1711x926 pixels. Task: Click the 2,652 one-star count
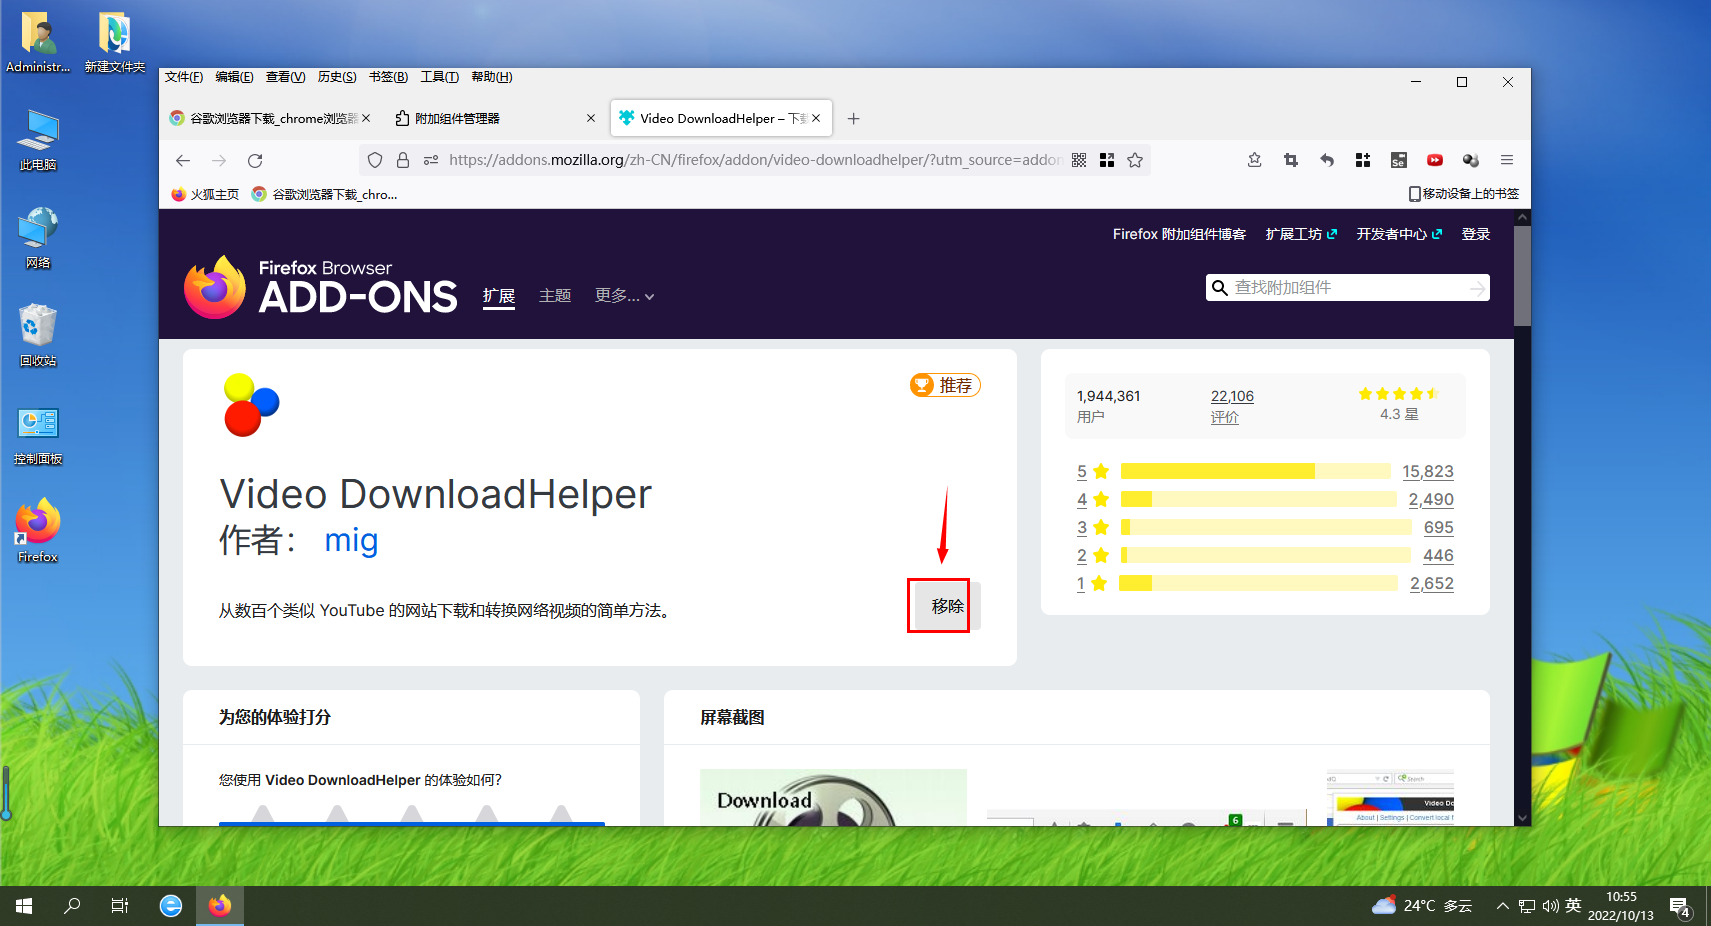point(1432,583)
